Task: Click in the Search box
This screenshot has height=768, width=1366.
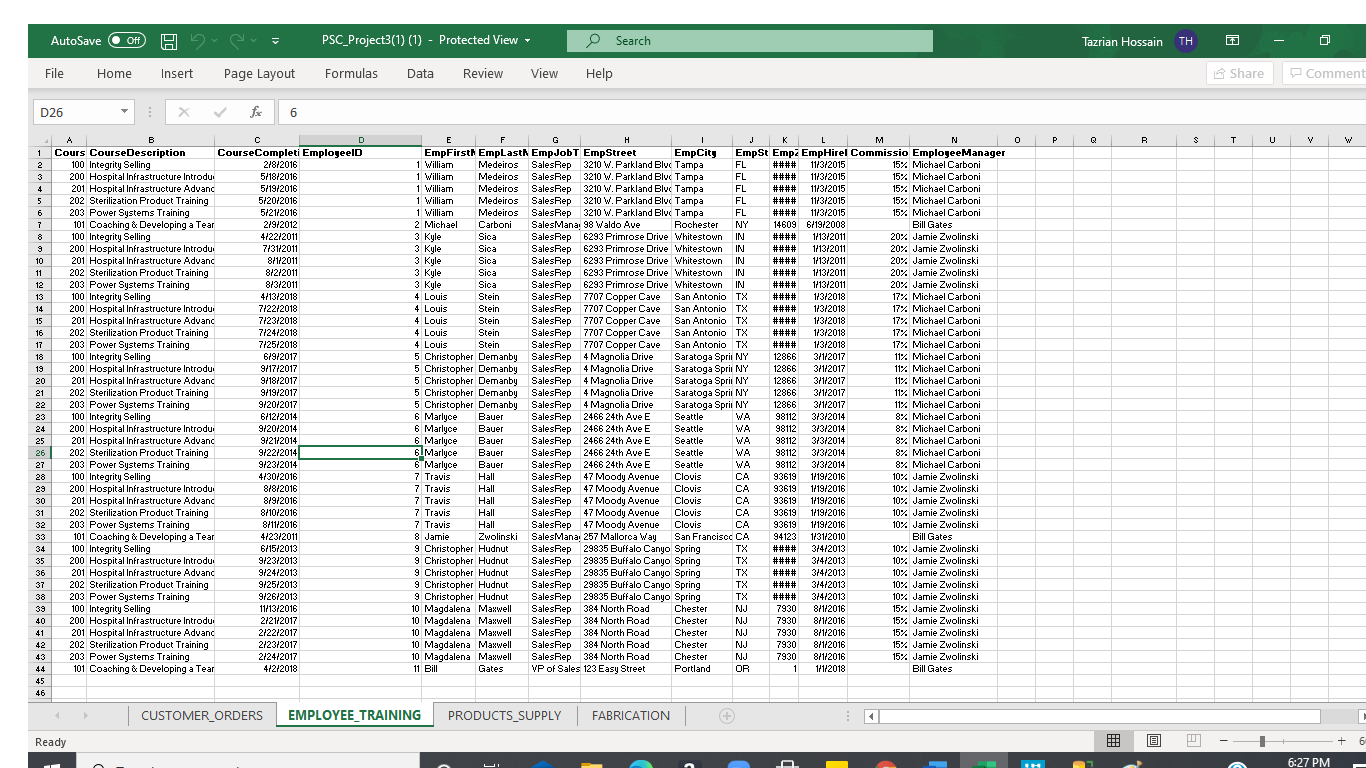Action: point(749,41)
